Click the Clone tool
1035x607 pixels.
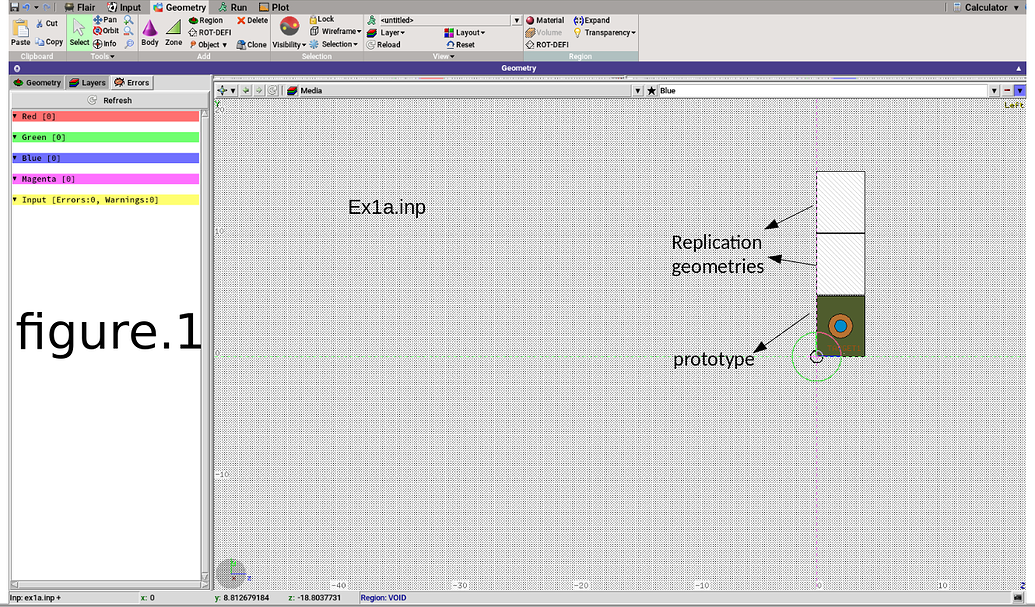tap(251, 44)
